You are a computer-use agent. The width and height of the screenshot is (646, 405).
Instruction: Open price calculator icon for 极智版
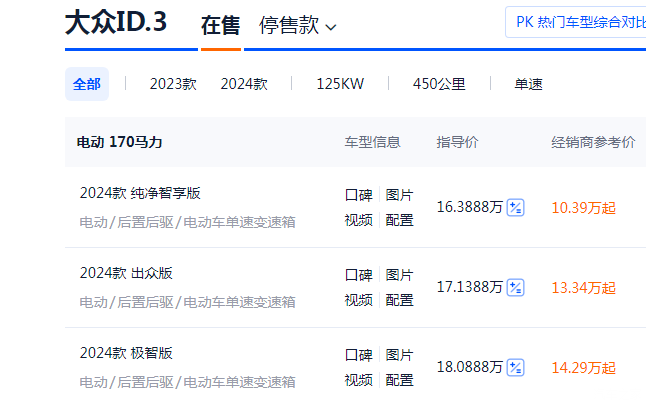point(515,367)
